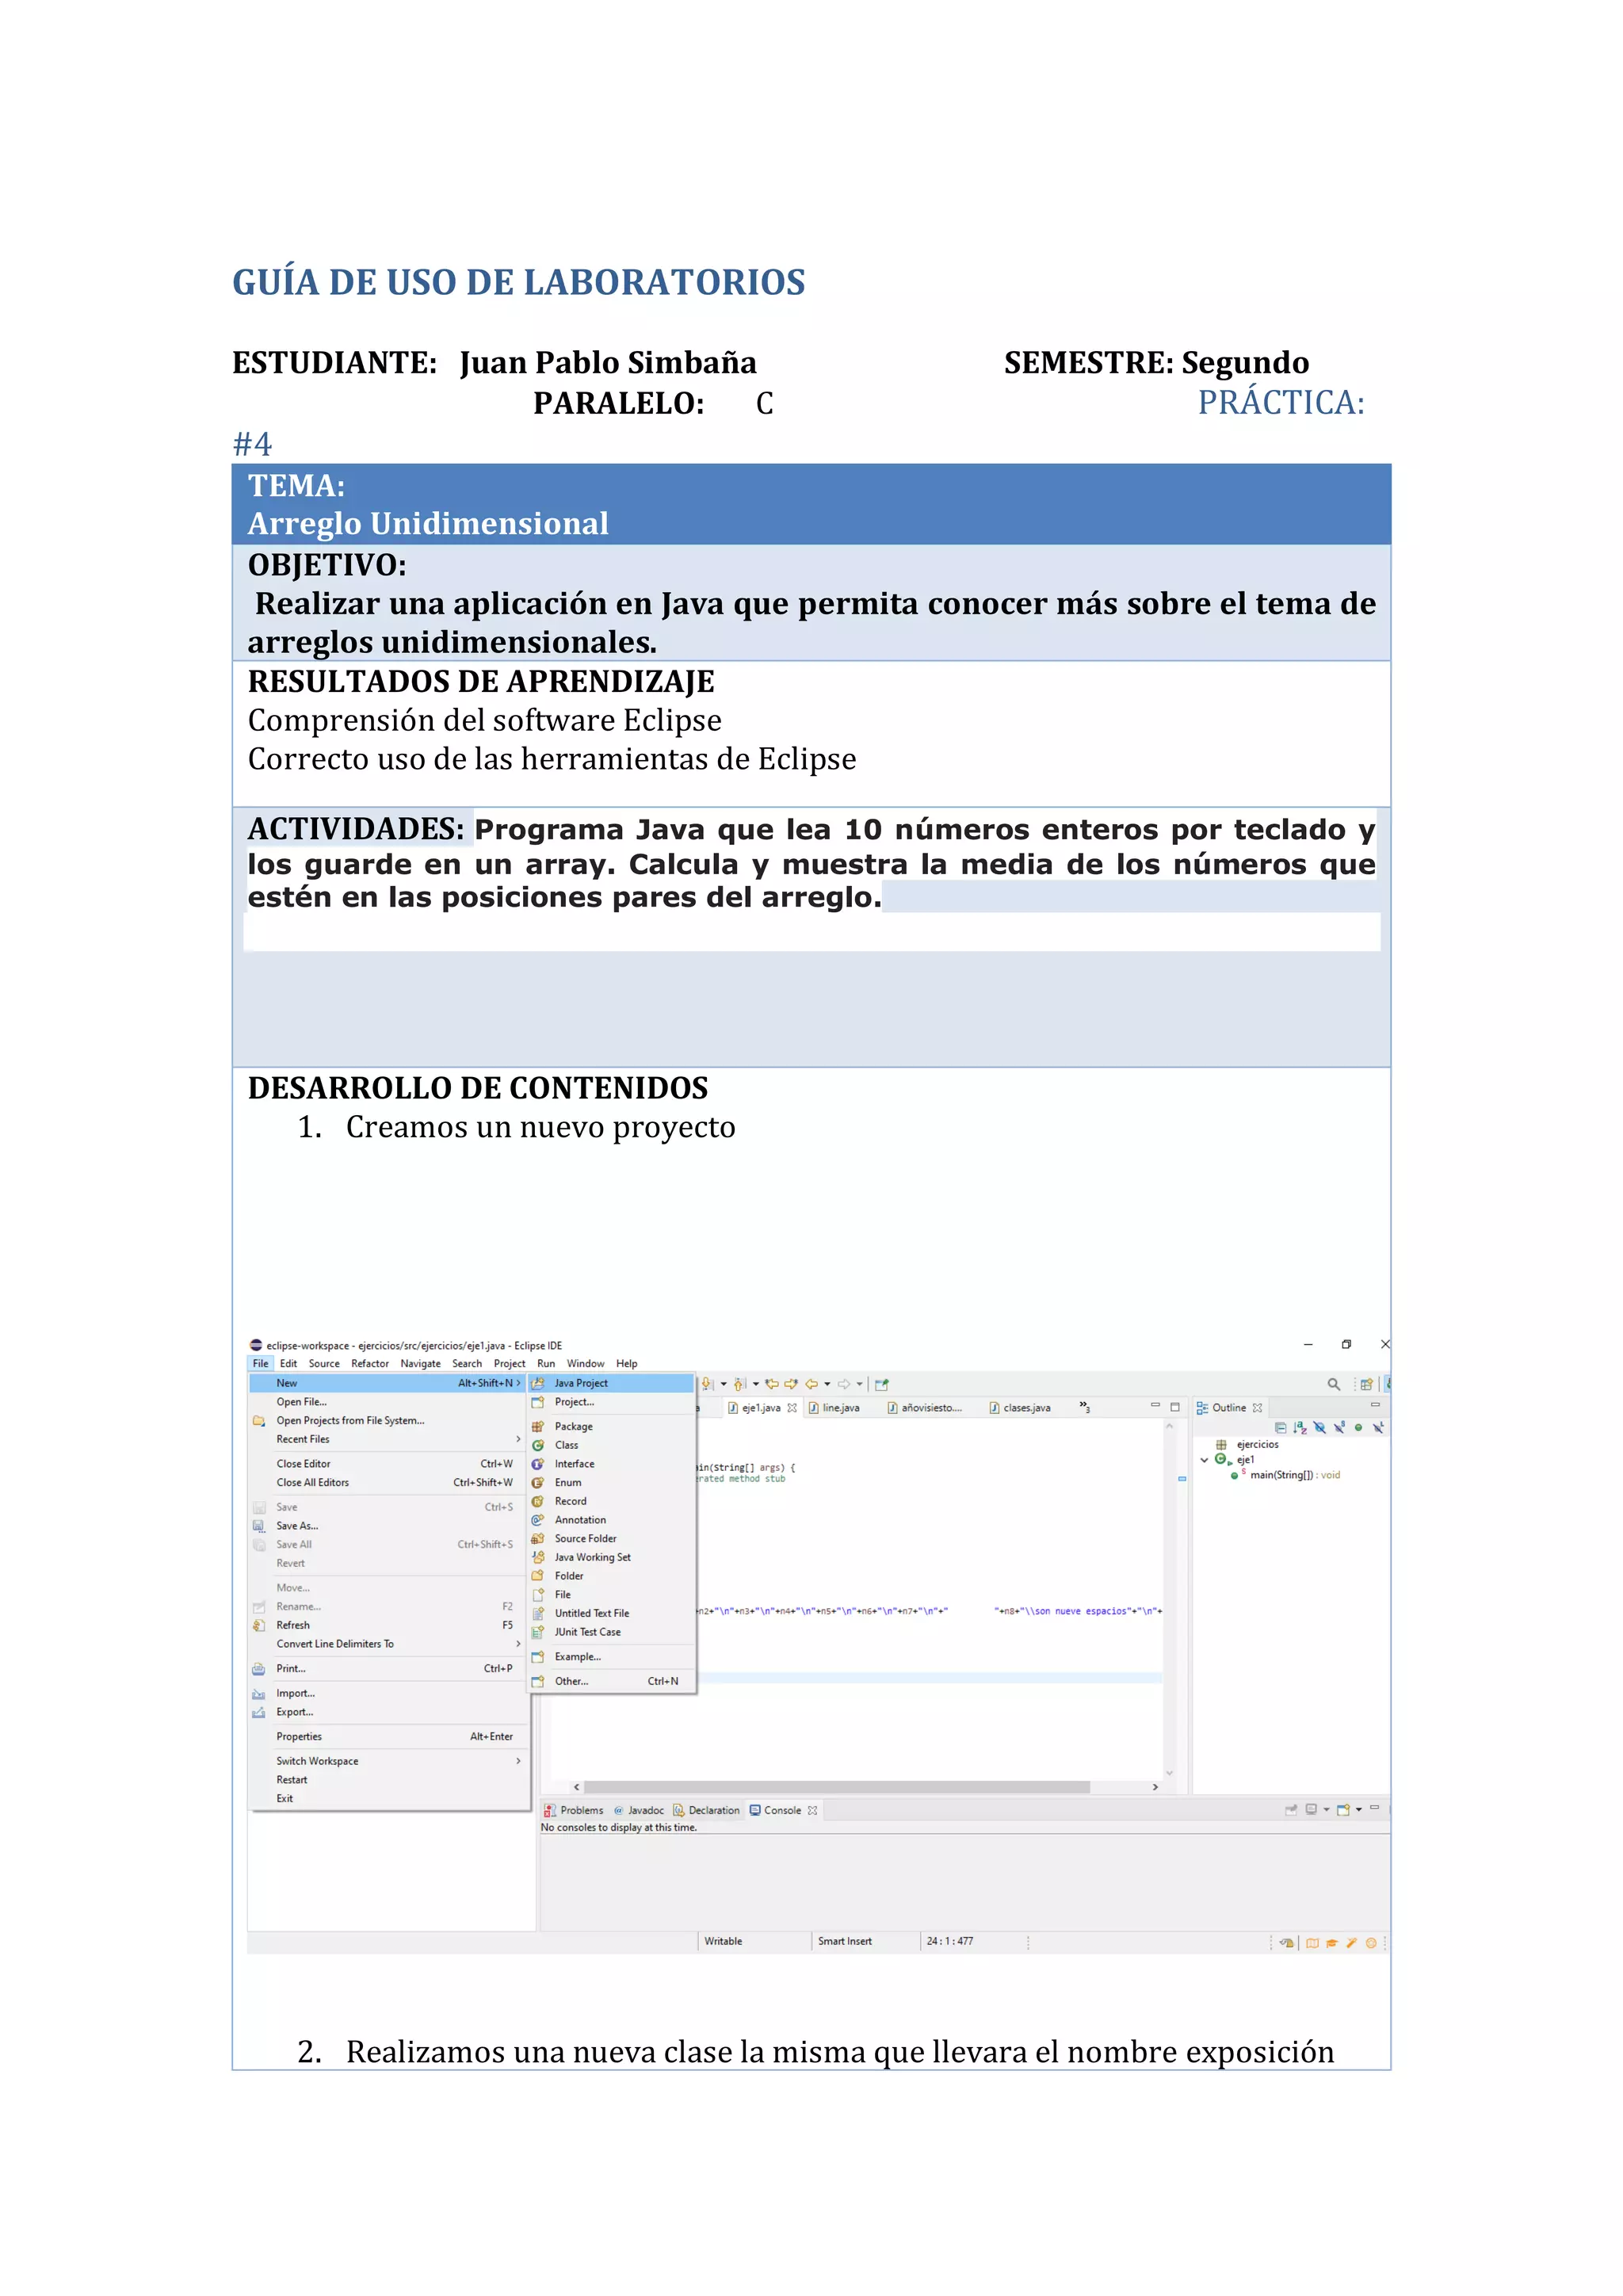Close the Console view tab
Viewport: 1623px width, 2296px height.
tap(813, 1811)
